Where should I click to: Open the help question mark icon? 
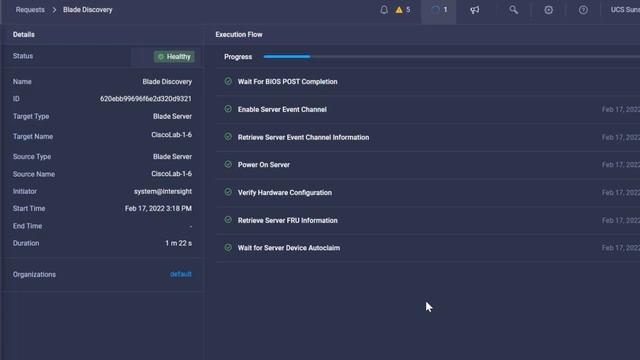583,10
